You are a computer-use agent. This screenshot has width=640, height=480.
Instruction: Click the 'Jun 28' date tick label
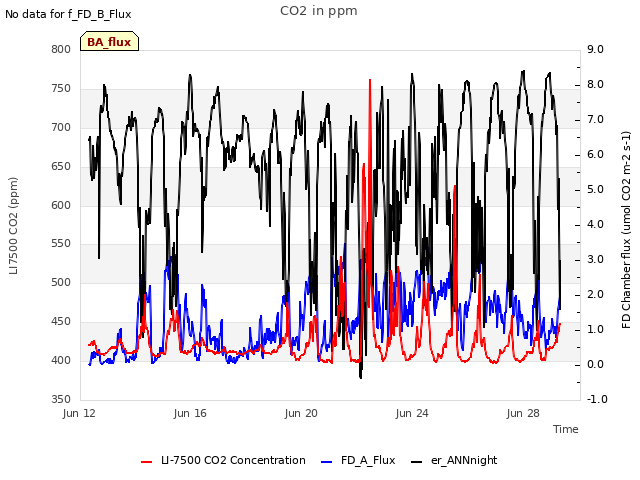coord(523,413)
